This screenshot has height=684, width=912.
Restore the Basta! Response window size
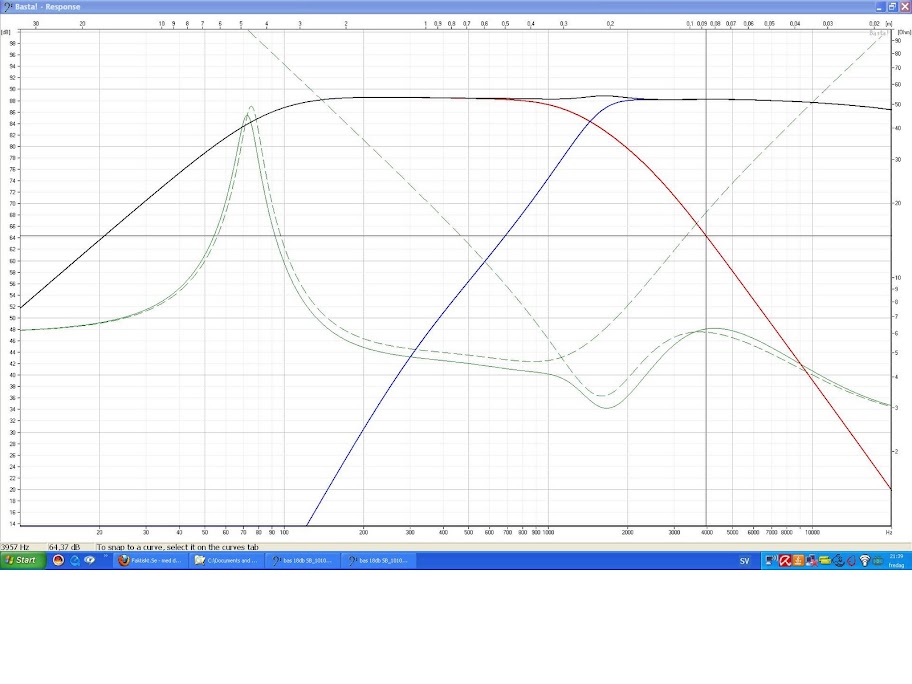point(892,6)
